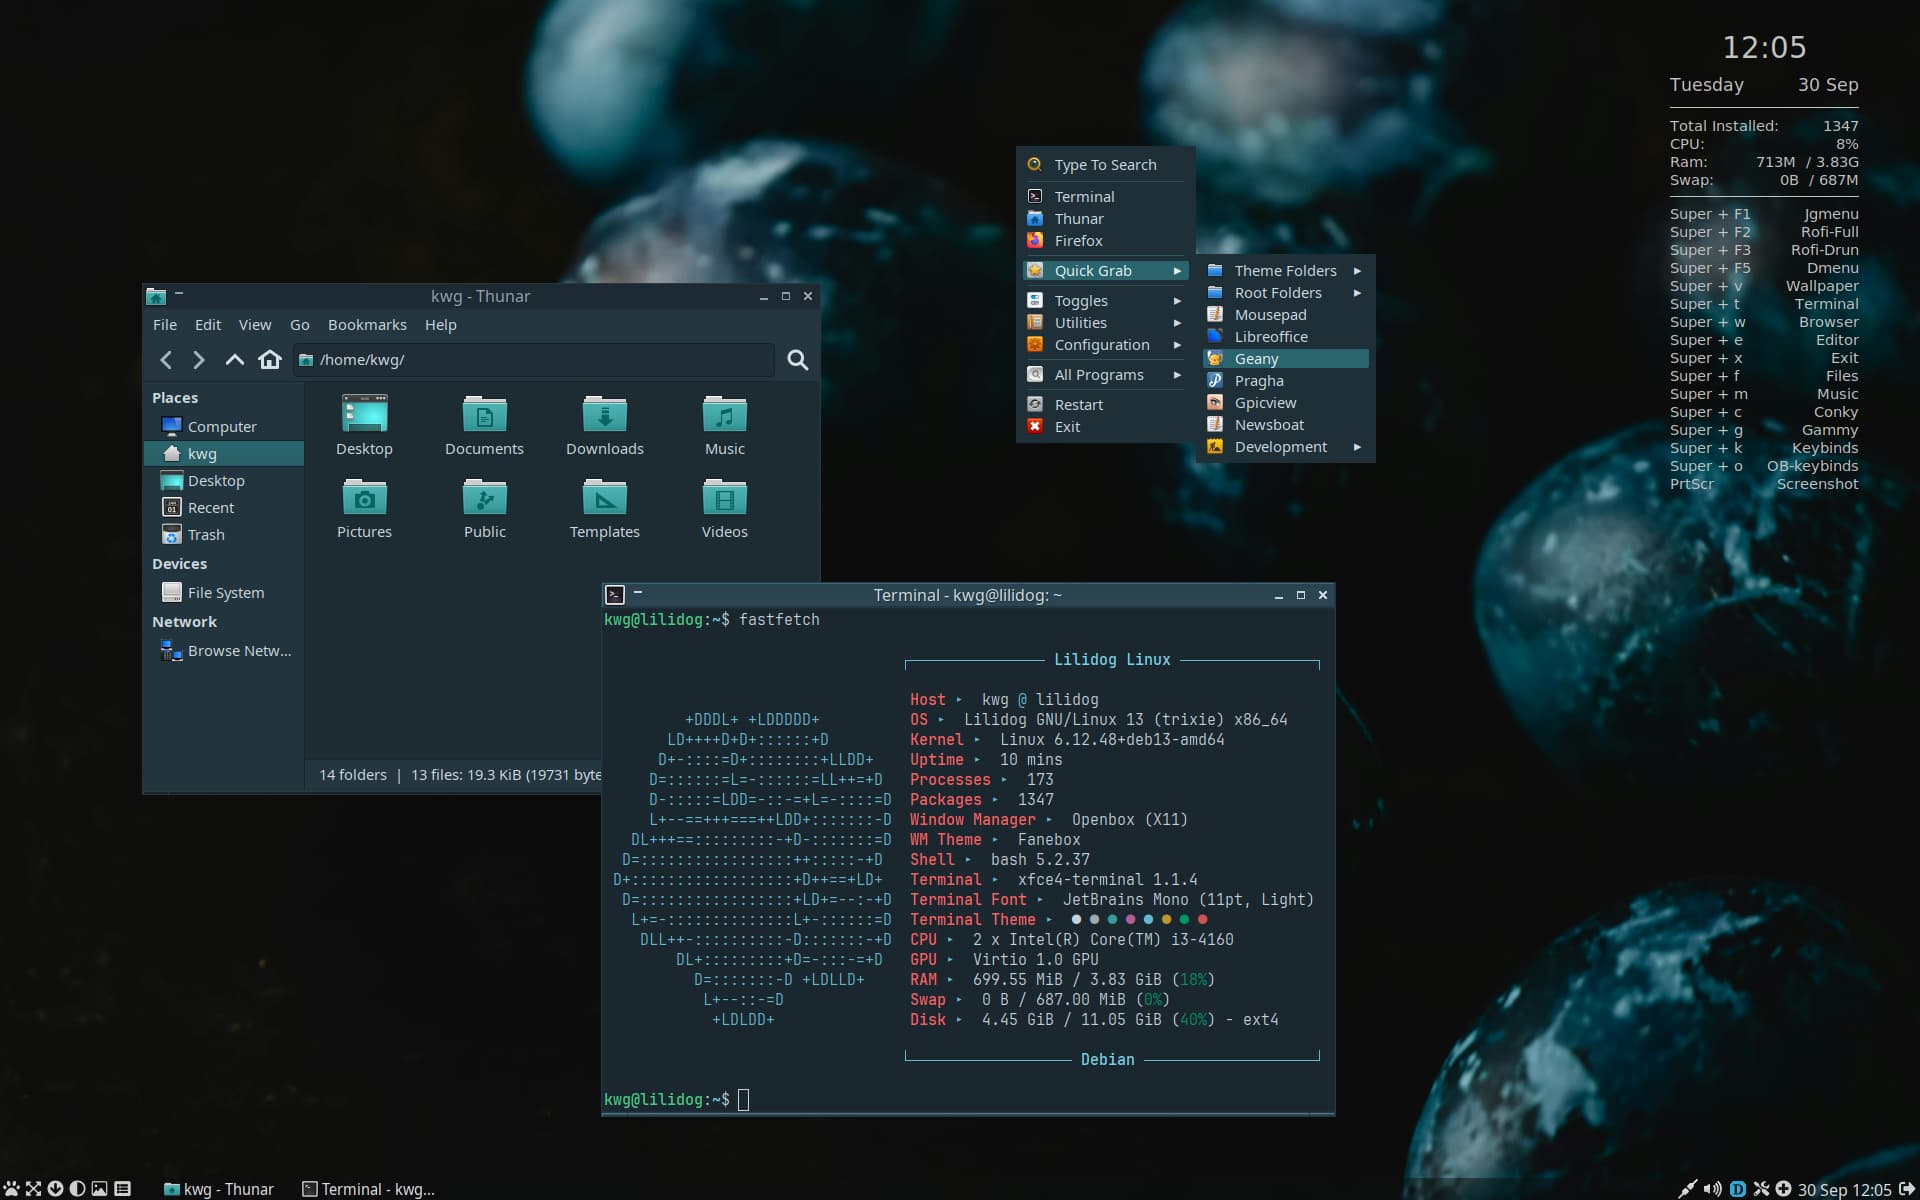The width and height of the screenshot is (1920, 1200).
Task: Click the half-circle contrast taskbar icon
Action: pos(77,1189)
